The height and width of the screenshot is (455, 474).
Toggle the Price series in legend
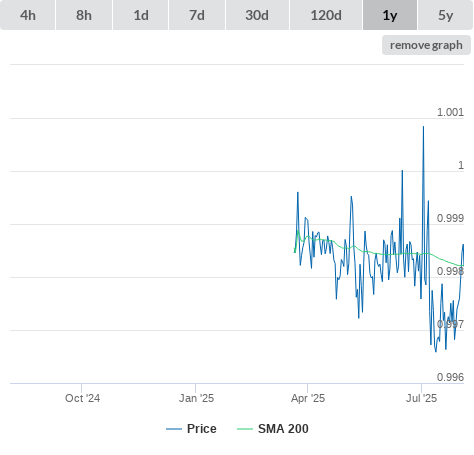pyautogui.click(x=202, y=429)
